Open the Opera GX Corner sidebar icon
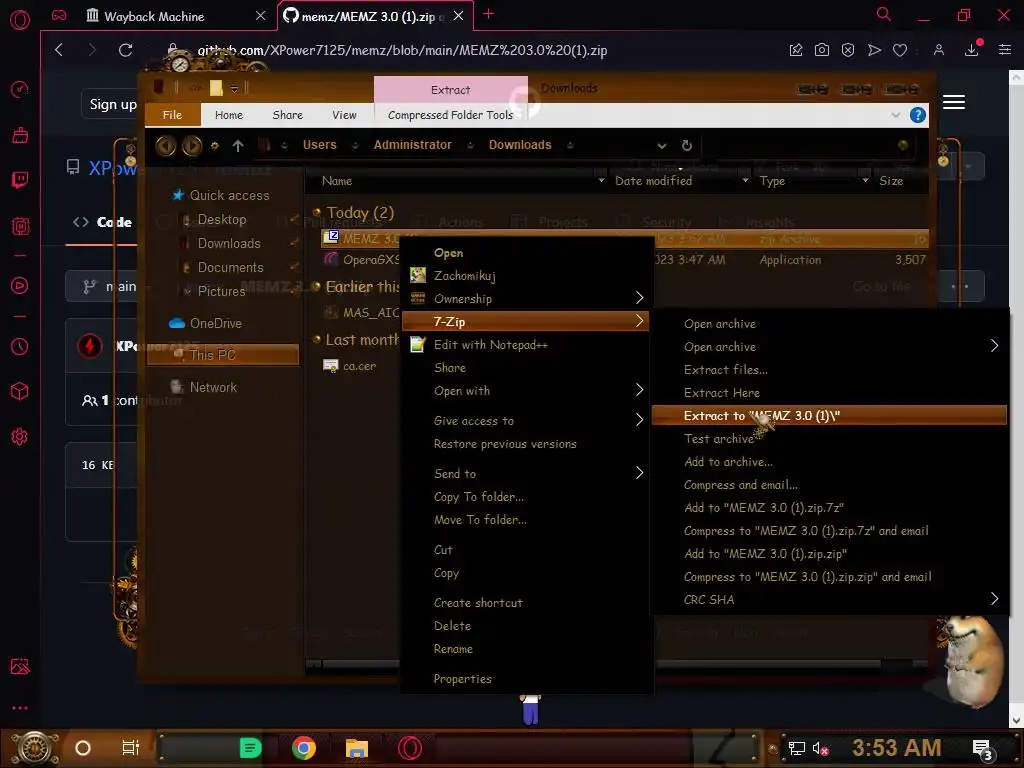 [x=59, y=15]
